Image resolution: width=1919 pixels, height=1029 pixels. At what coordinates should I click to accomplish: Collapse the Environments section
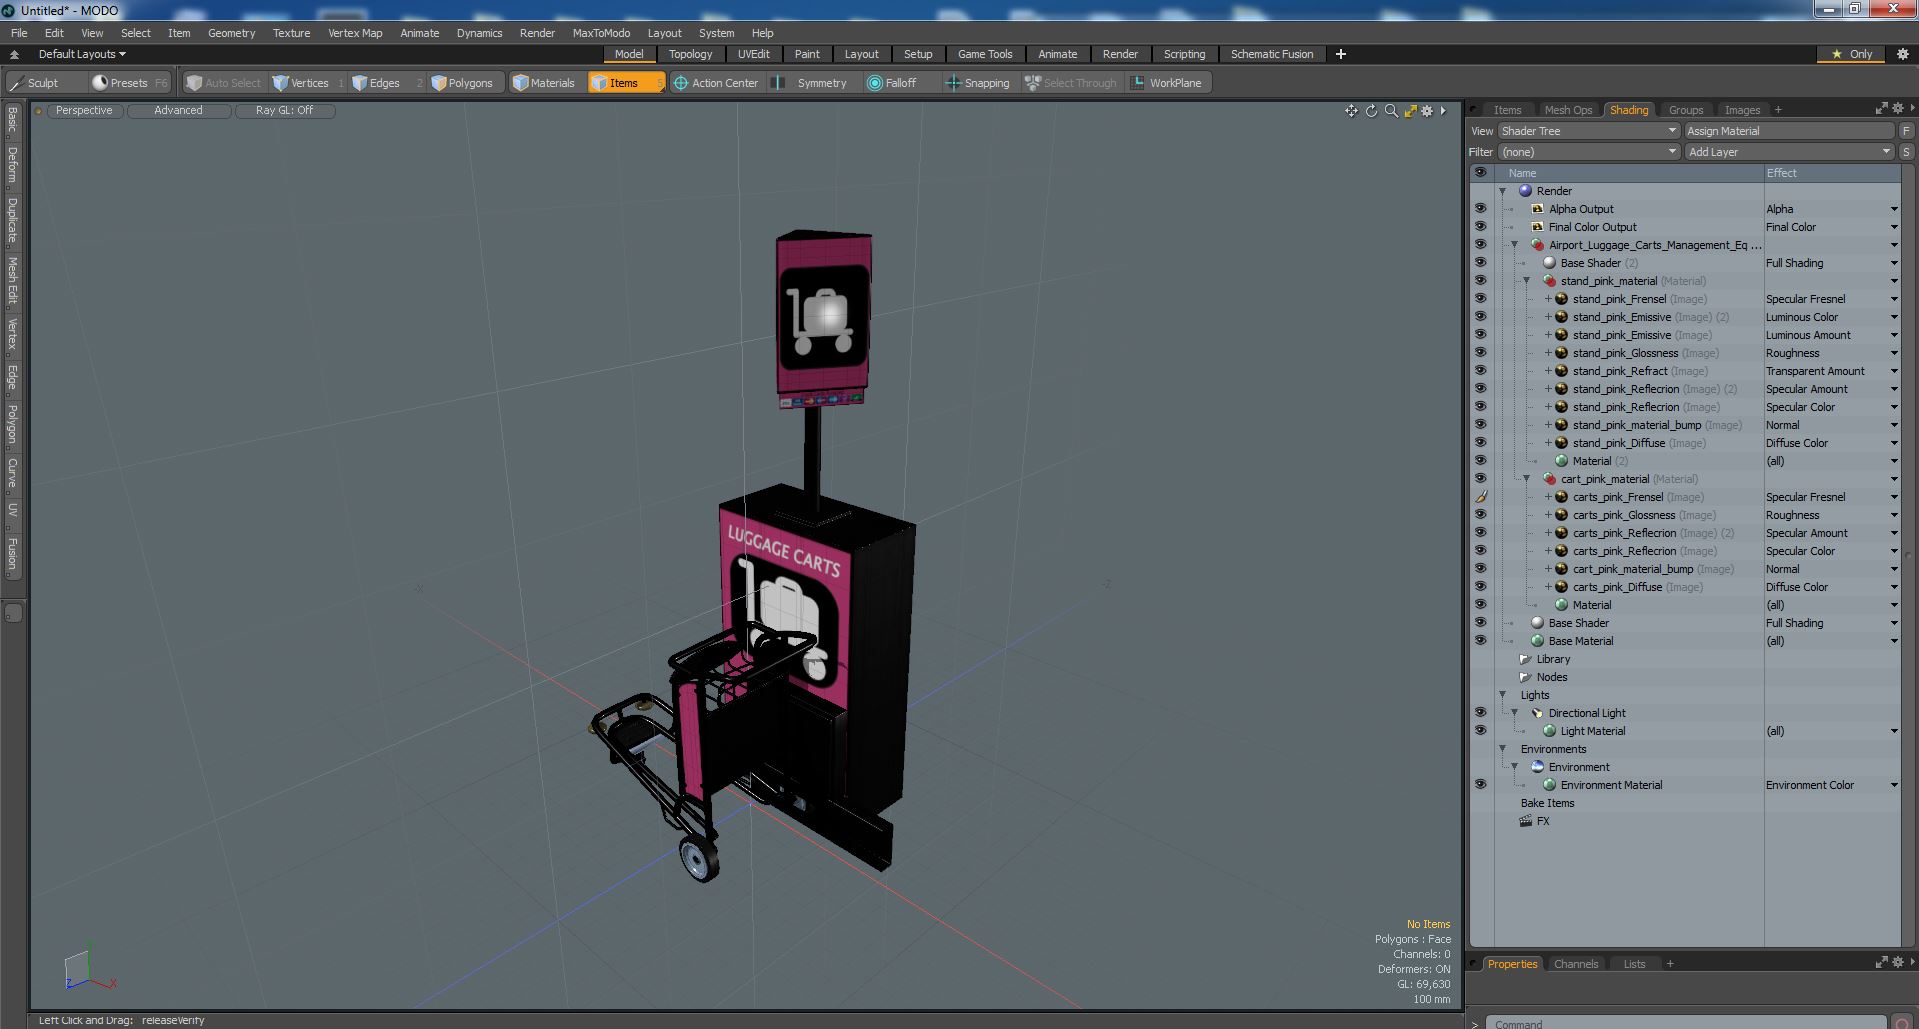(1502, 749)
